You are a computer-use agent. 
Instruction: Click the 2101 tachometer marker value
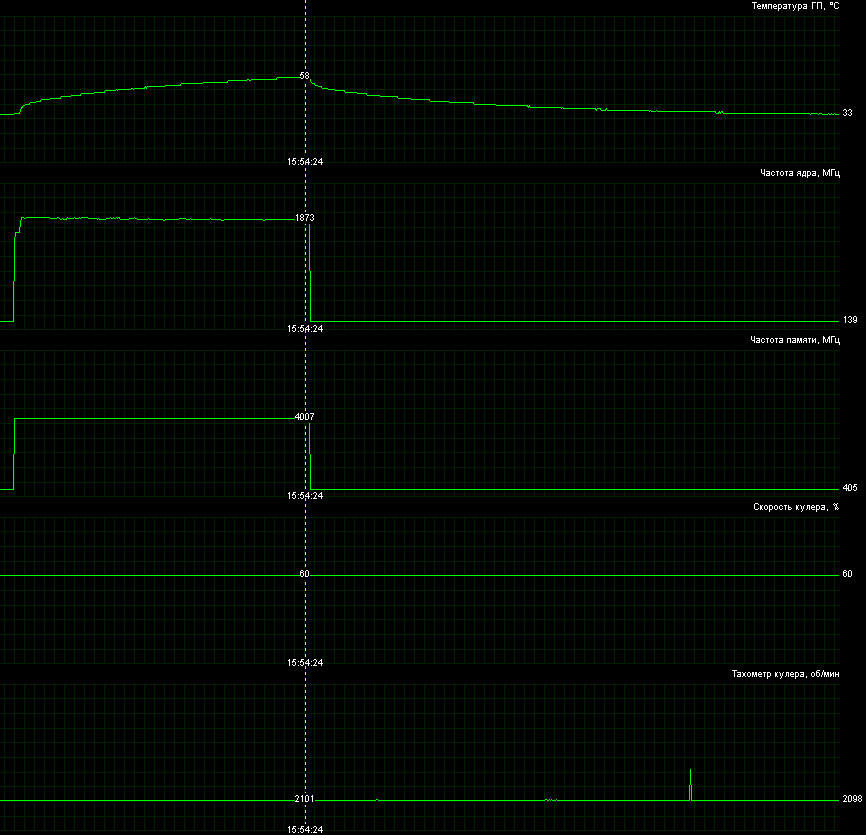point(304,799)
